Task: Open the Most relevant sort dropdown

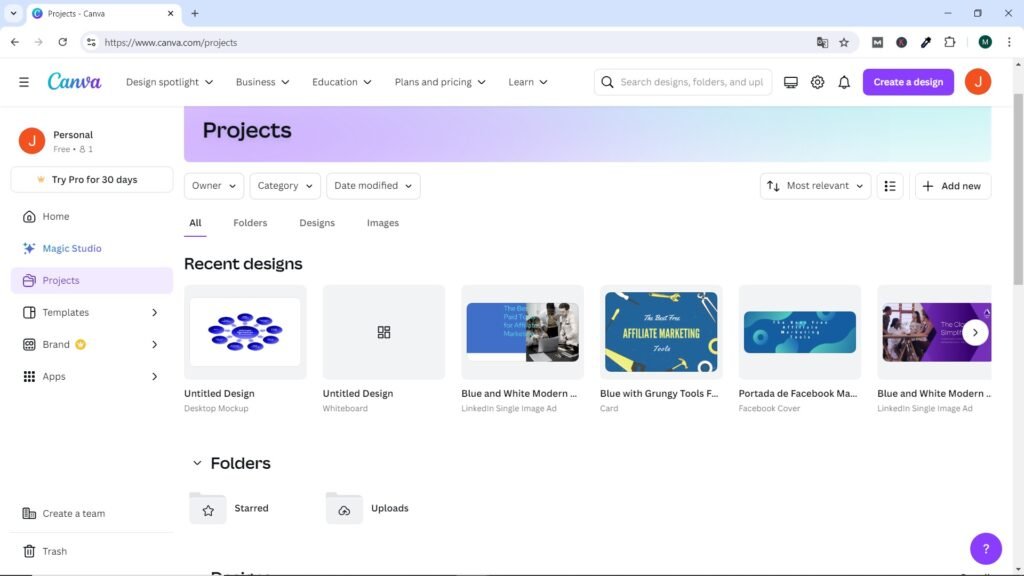Action: click(x=815, y=186)
